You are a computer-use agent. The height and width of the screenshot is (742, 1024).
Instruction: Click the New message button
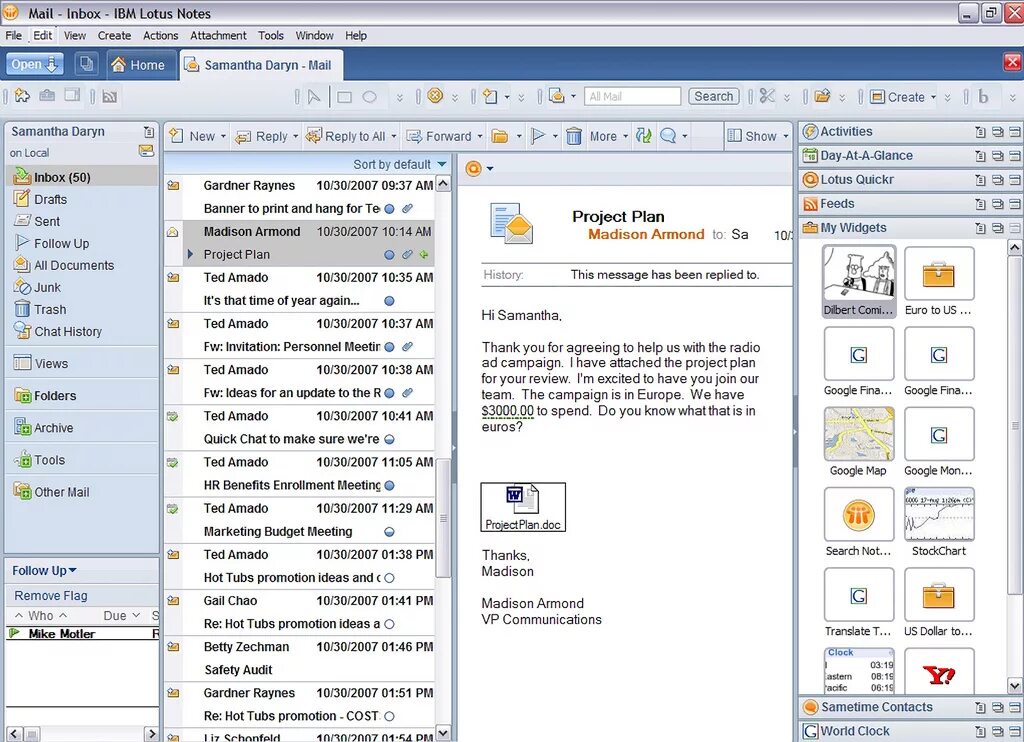192,136
